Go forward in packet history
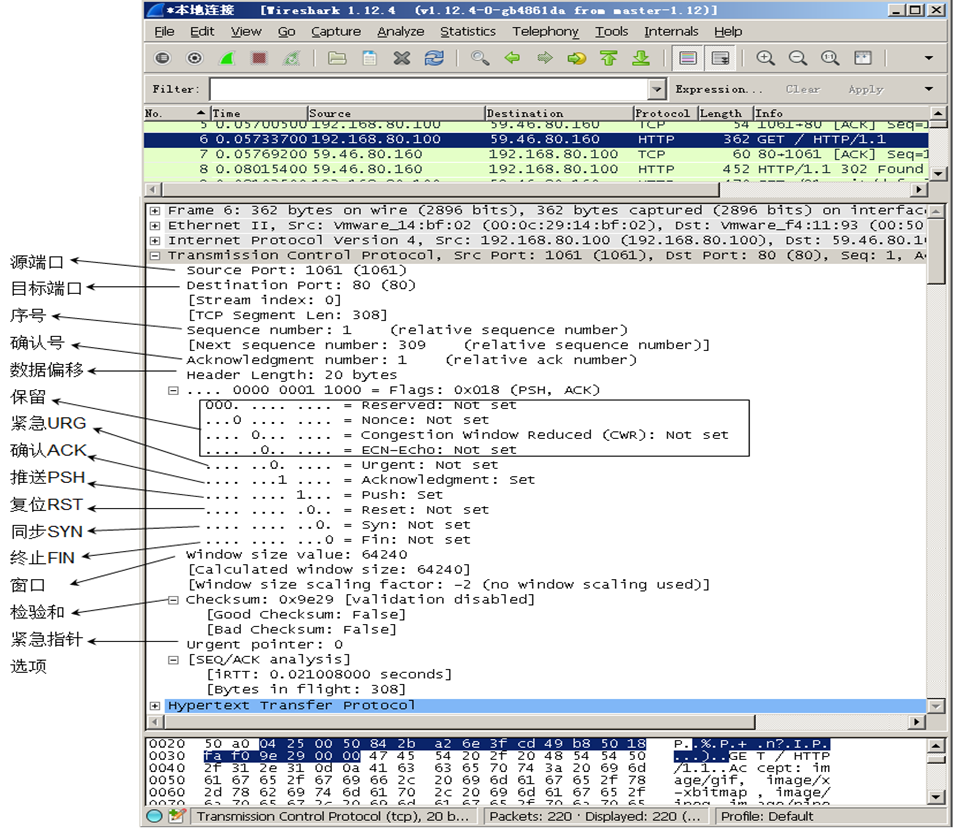Image resolution: width=956 pixels, height=830 pixels. pyautogui.click(x=544, y=58)
